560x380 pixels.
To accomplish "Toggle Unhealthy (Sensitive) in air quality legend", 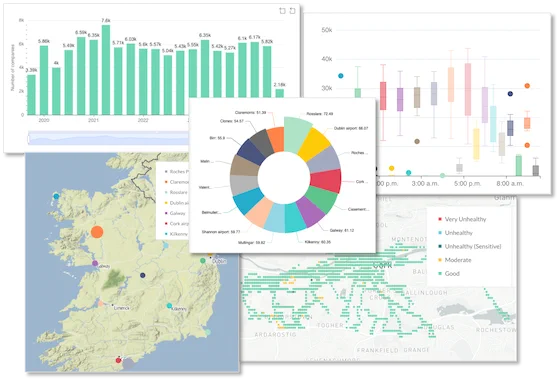I will click(x=470, y=246).
